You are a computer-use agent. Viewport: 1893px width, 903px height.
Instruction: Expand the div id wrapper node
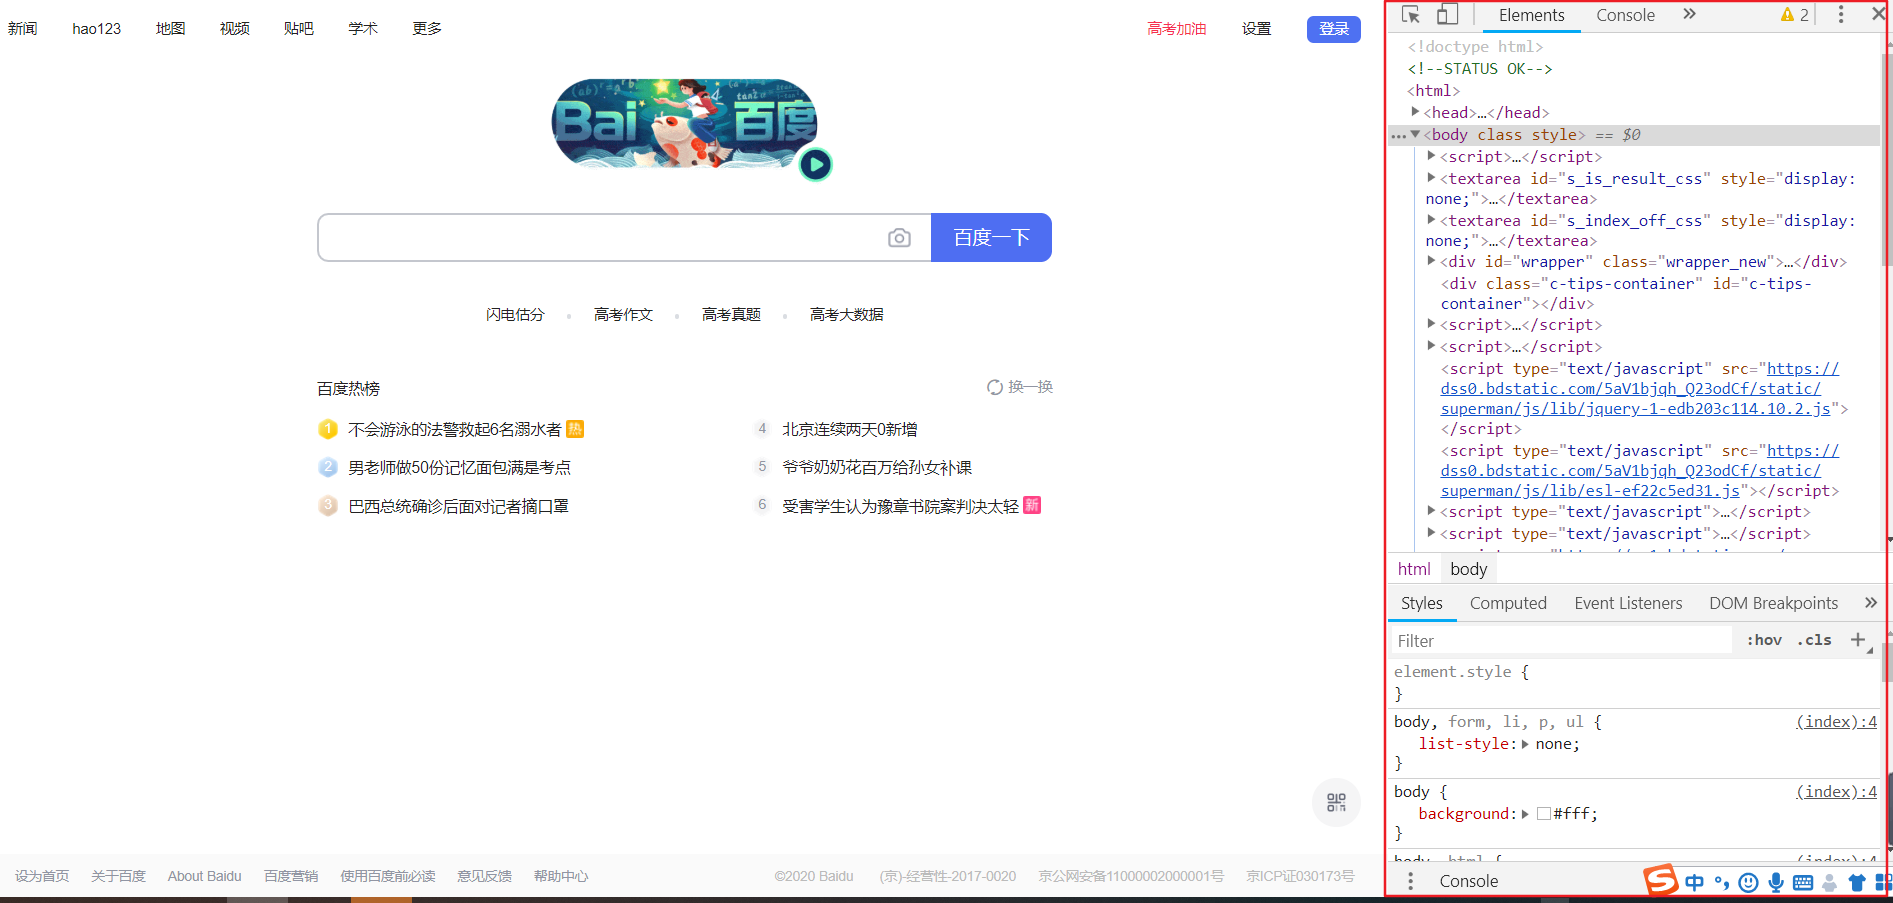click(1431, 261)
